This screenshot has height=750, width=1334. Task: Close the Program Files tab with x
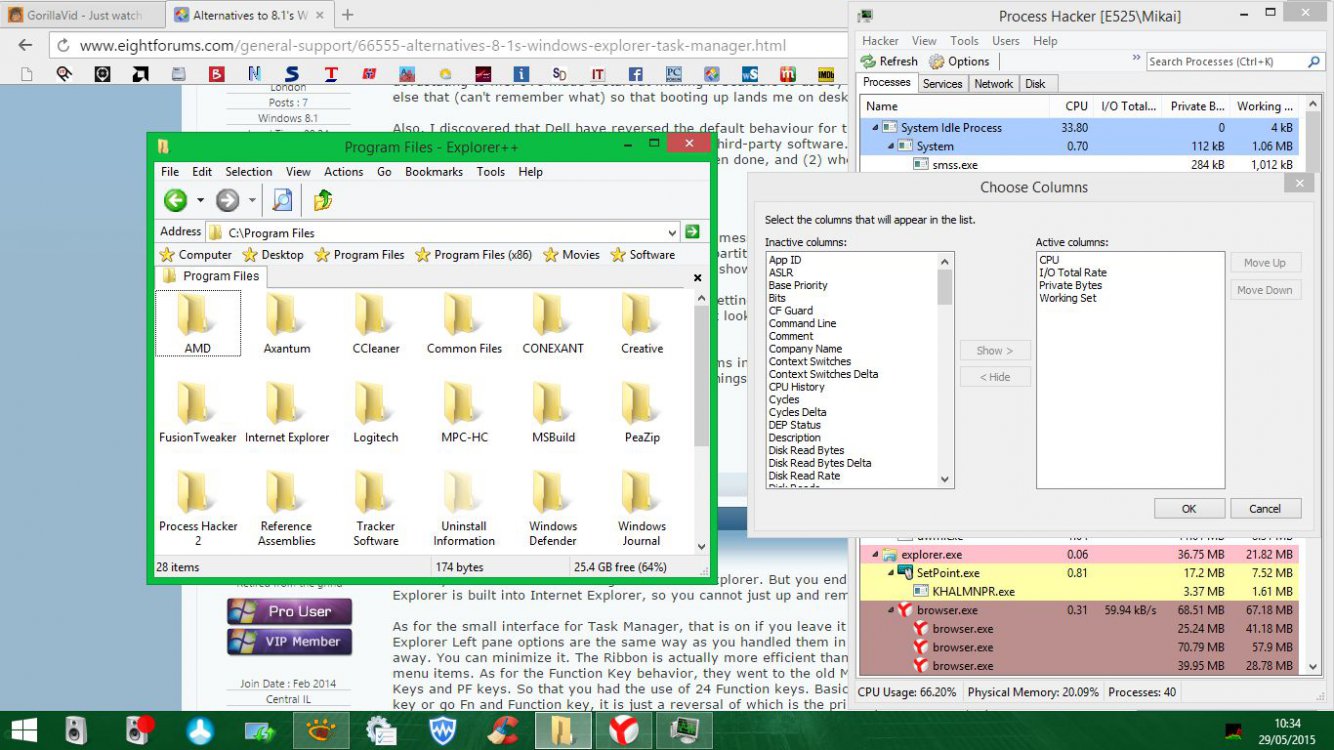coord(698,278)
